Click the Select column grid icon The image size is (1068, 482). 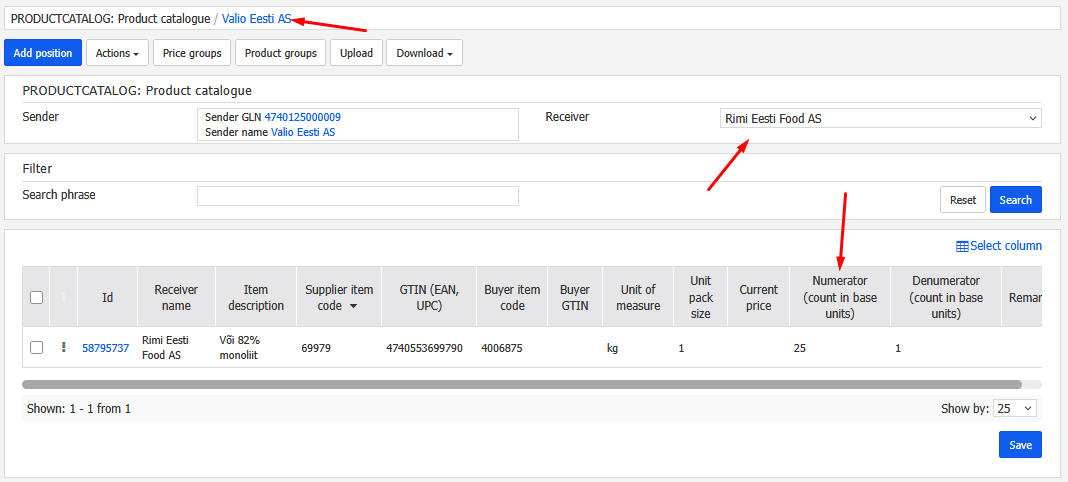pos(962,246)
